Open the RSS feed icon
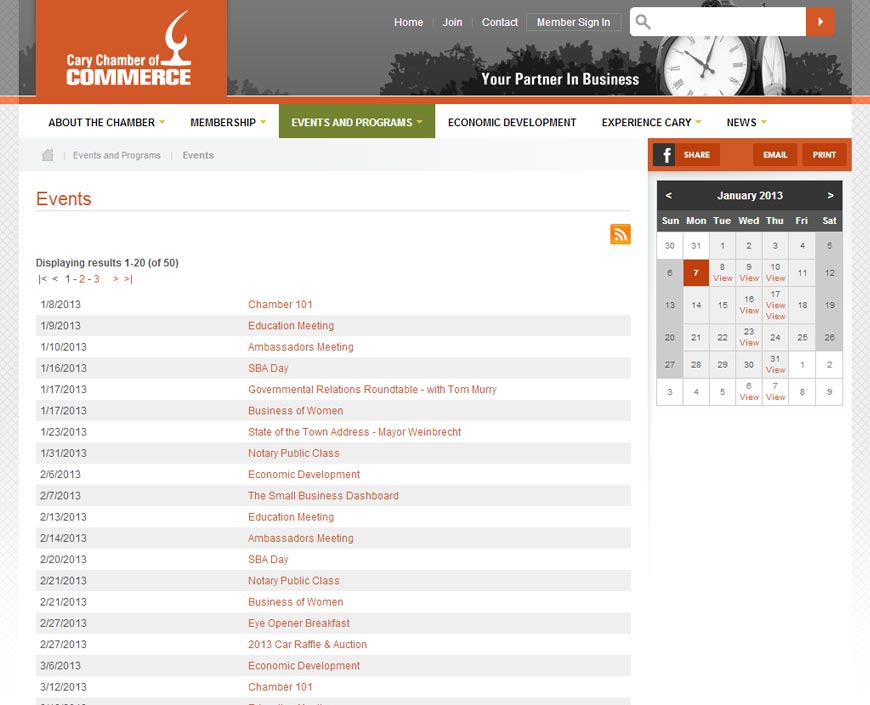Viewport: 870px width, 705px height. tap(620, 234)
